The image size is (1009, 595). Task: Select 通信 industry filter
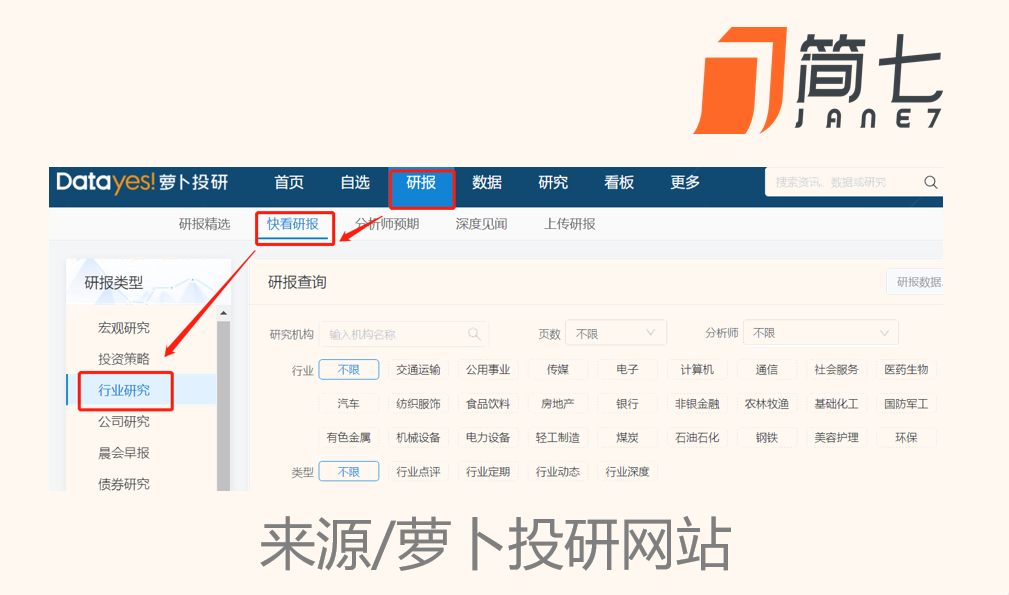pyautogui.click(x=767, y=370)
